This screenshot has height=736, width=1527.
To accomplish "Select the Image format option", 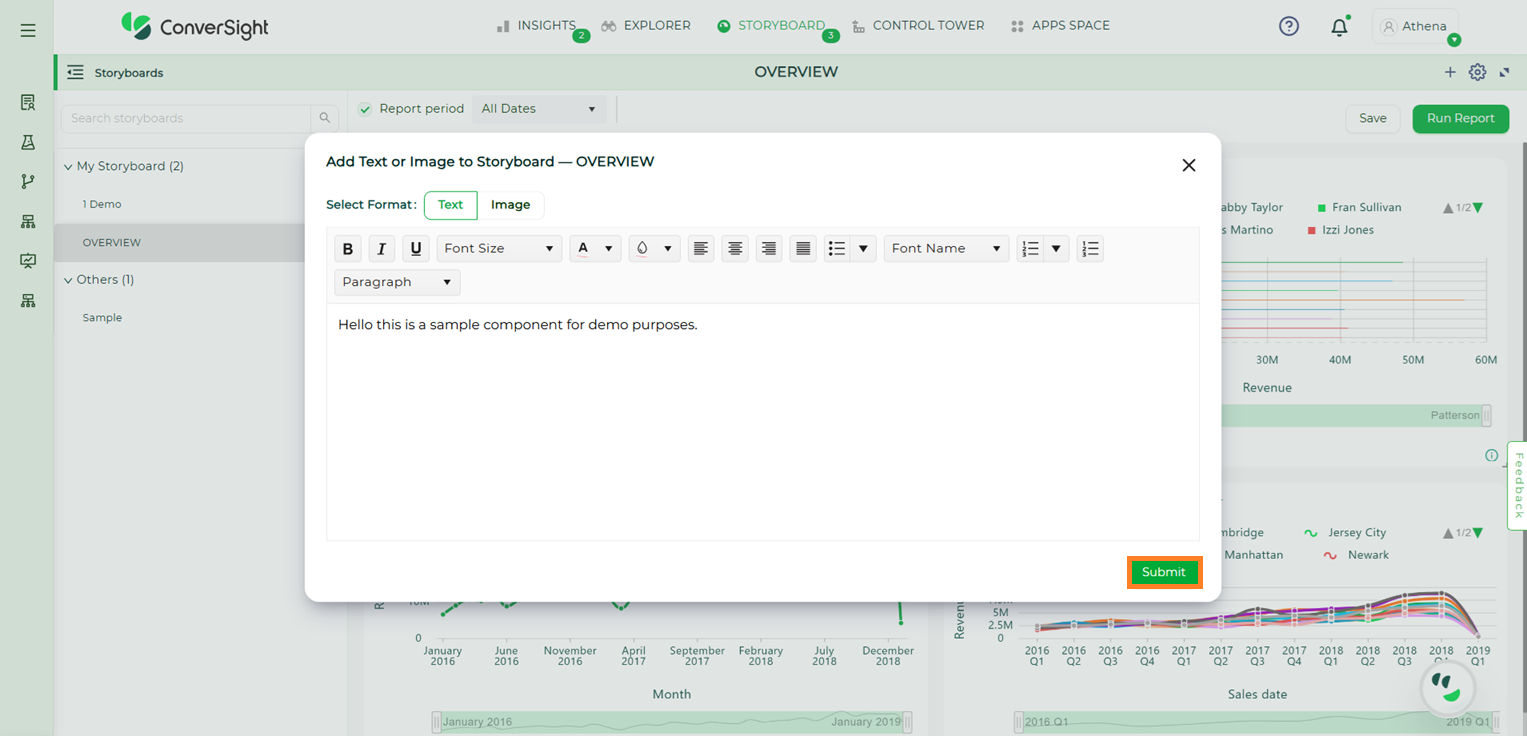I will click(510, 205).
